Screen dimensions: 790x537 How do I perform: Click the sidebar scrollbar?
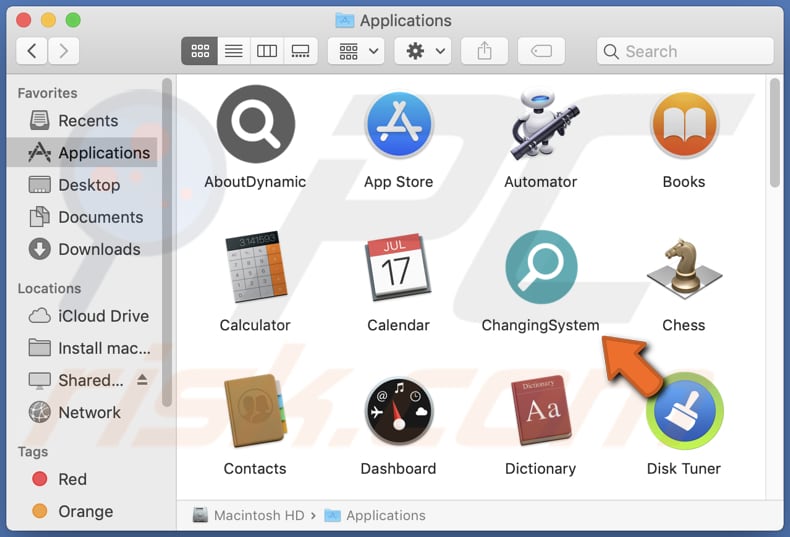[167, 242]
